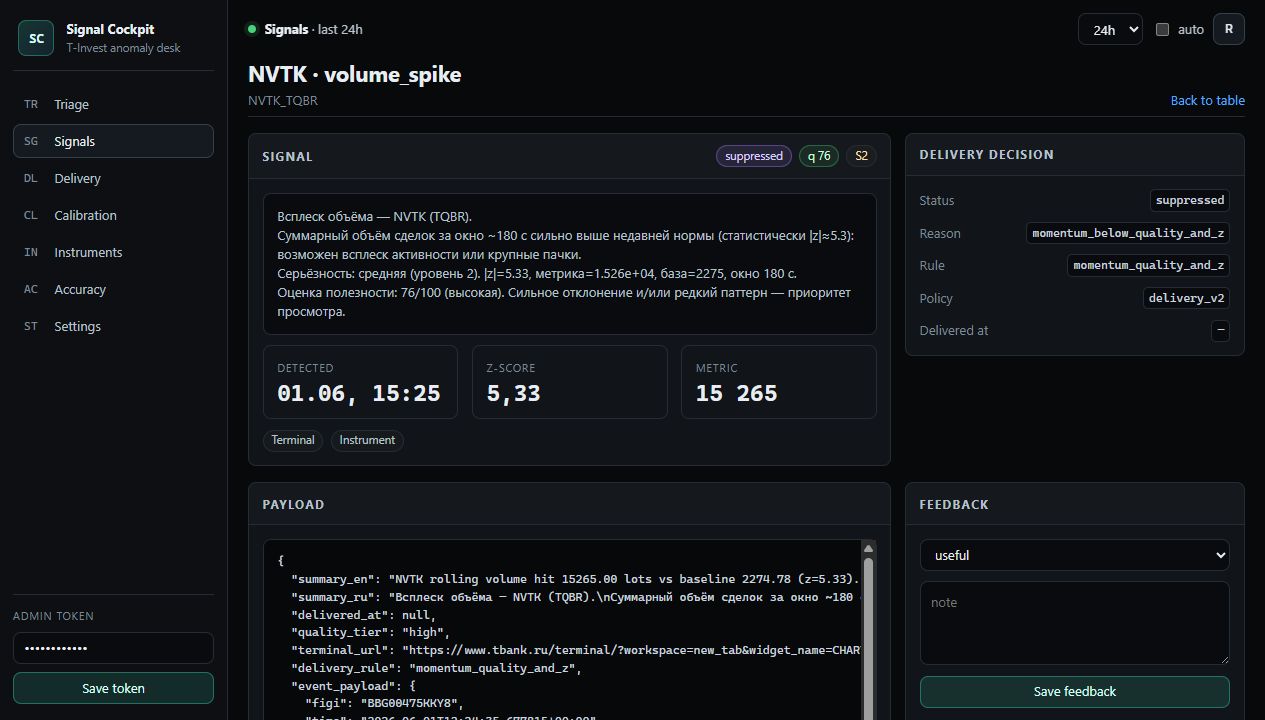This screenshot has height=720, width=1265.
Task: Focus the admin token field
Action: pyautogui.click(x=113, y=648)
